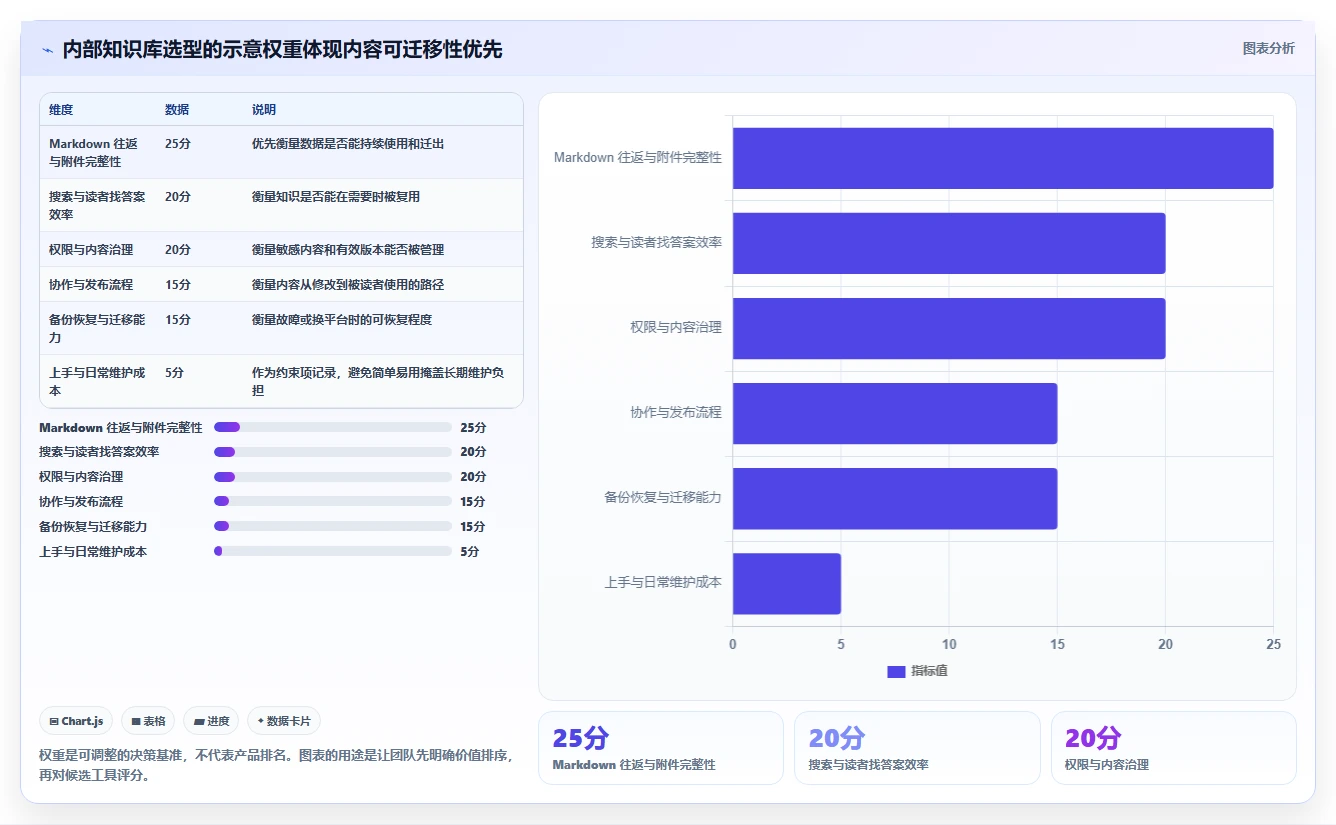Click description 衡量敏感内容和有效版本能否被管理

click(348, 250)
